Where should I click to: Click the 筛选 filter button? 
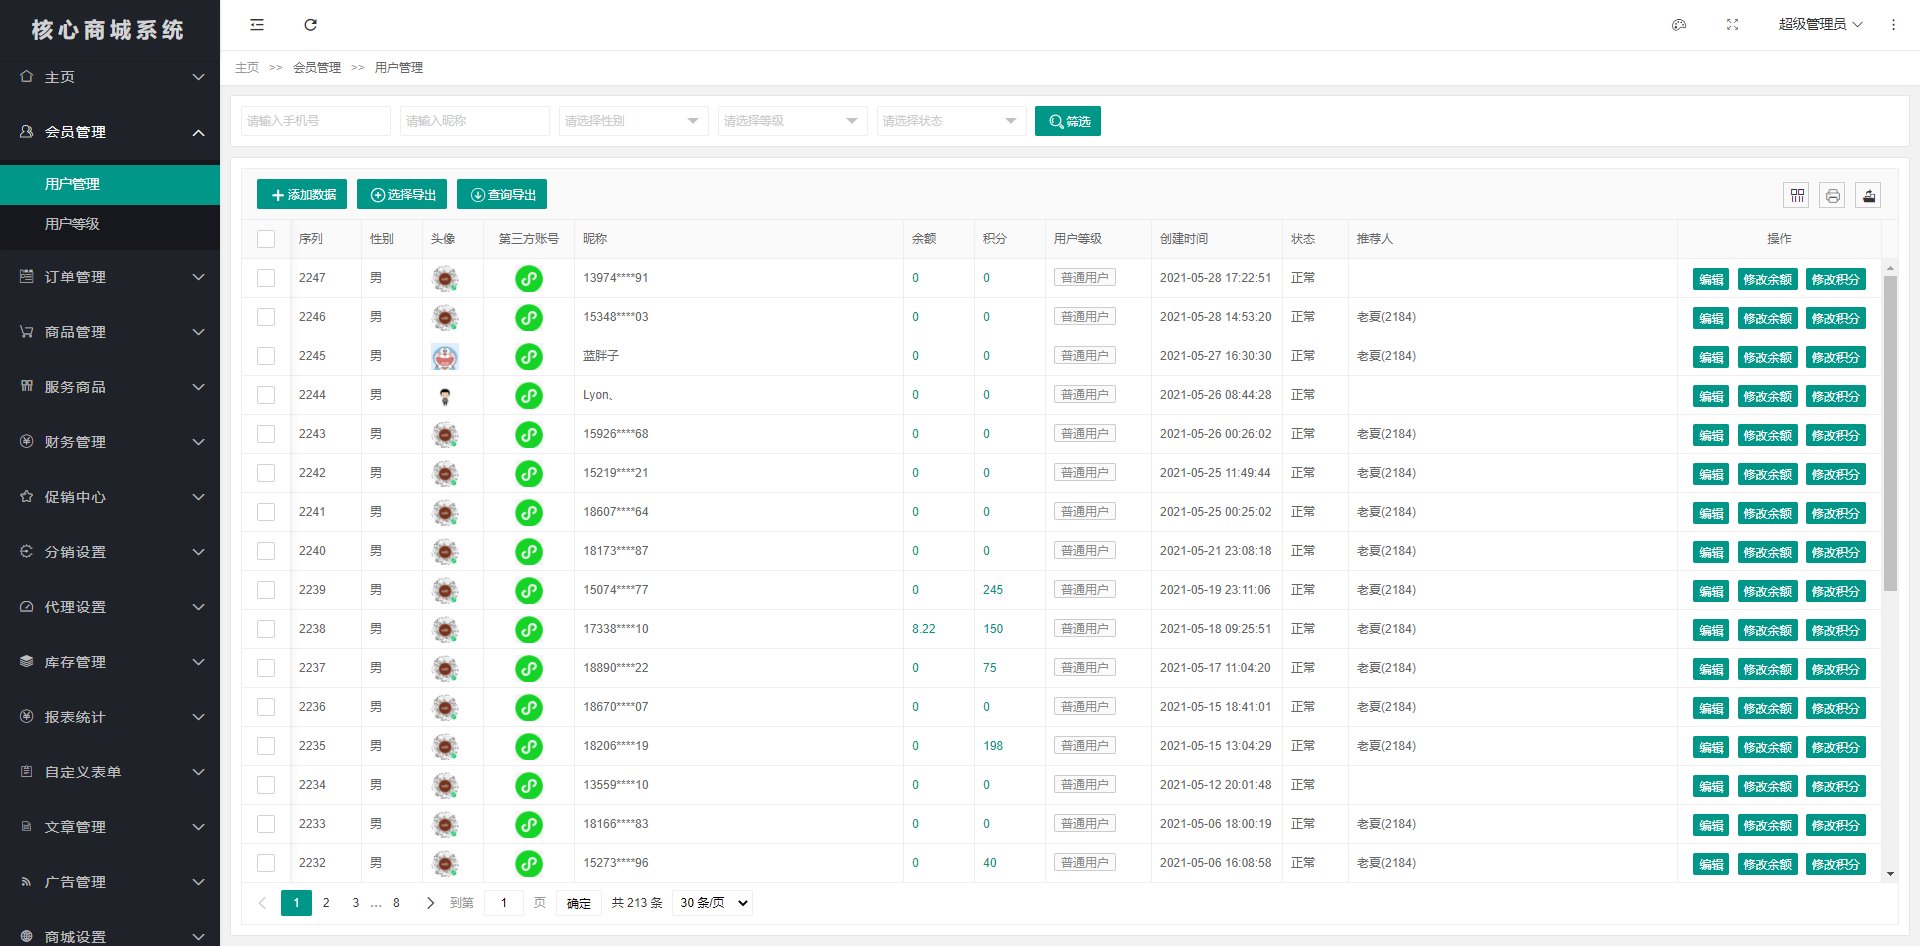1068,121
